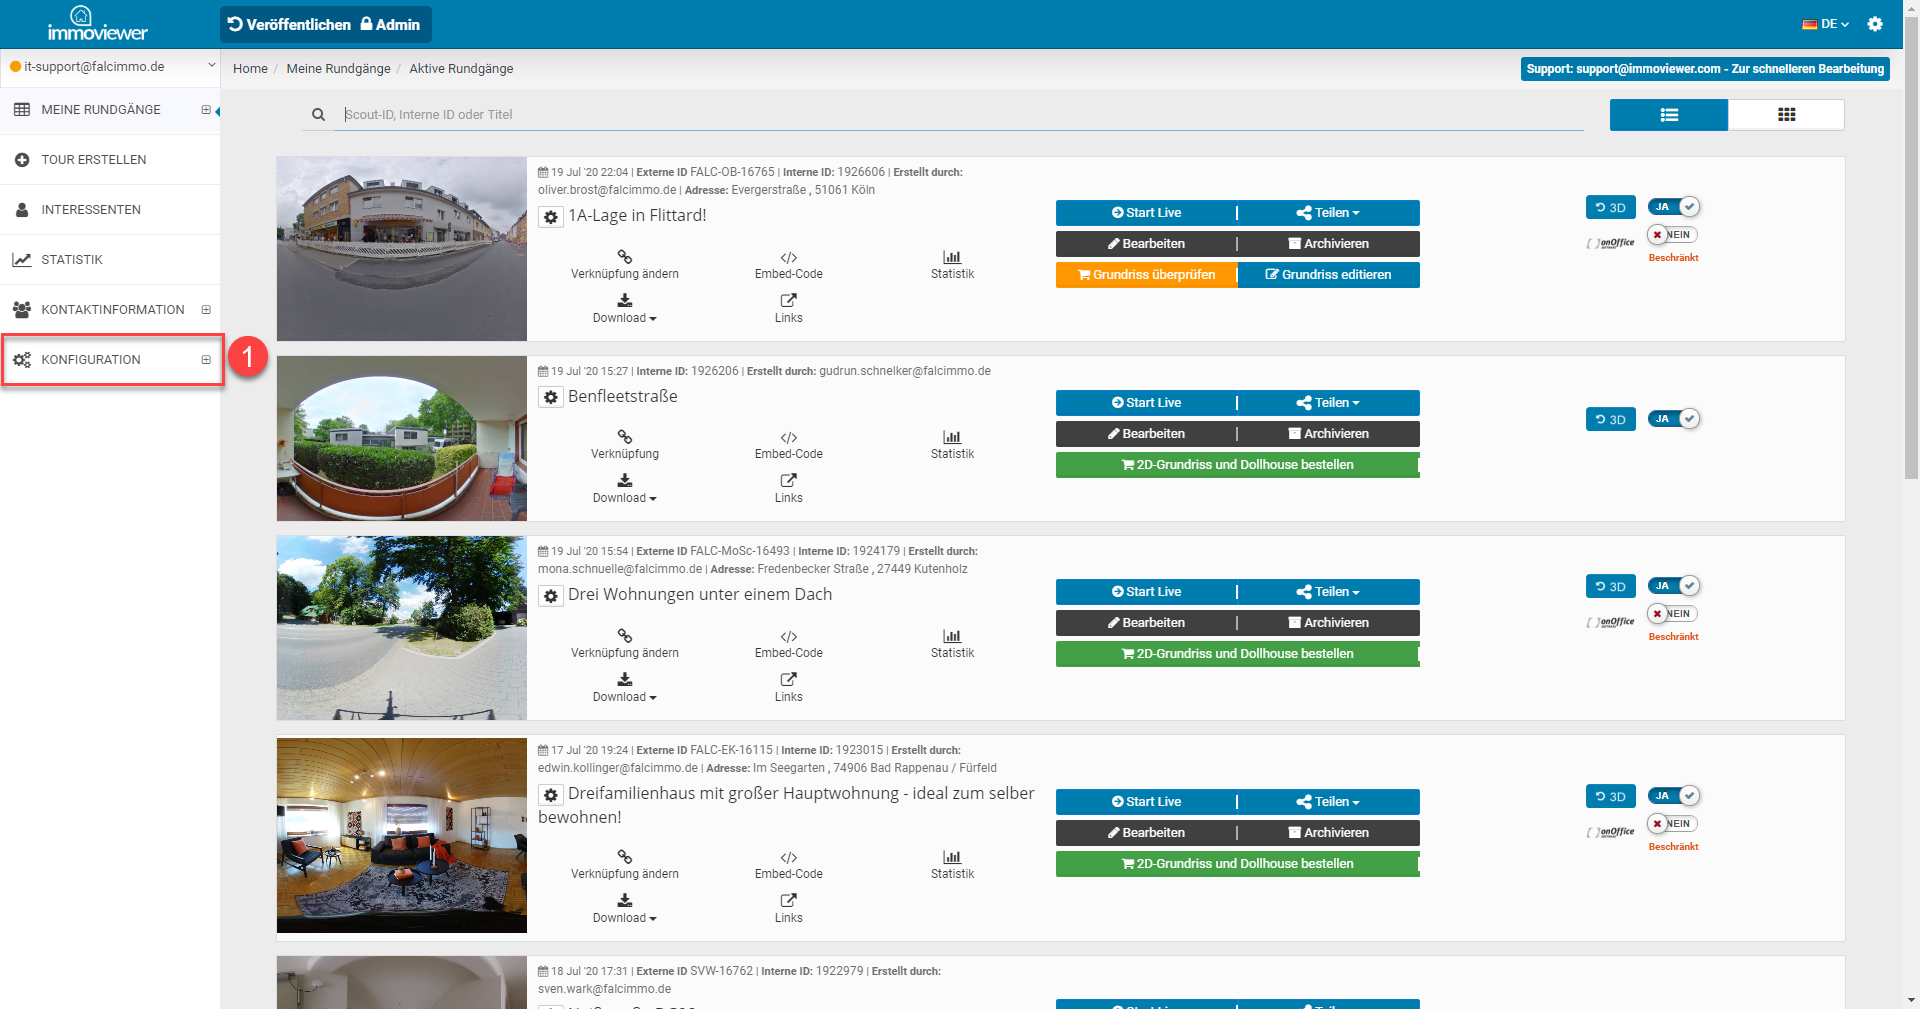Viewport: 1920px width, 1009px height.
Task: Open Download dropdown for Benfleetstraße
Action: (x=624, y=497)
